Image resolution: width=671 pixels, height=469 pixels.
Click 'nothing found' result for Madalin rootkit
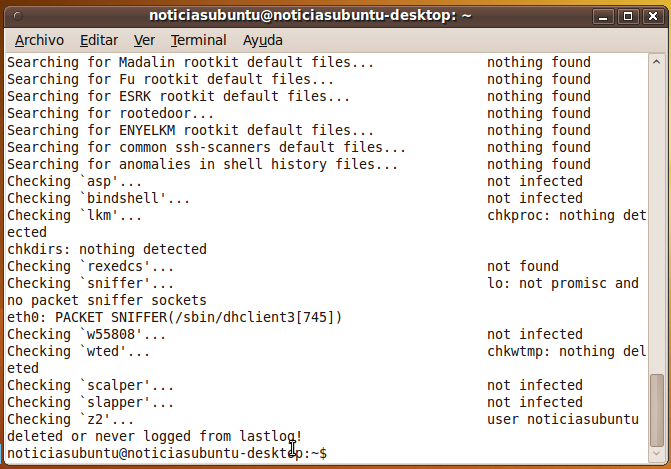[539, 62]
